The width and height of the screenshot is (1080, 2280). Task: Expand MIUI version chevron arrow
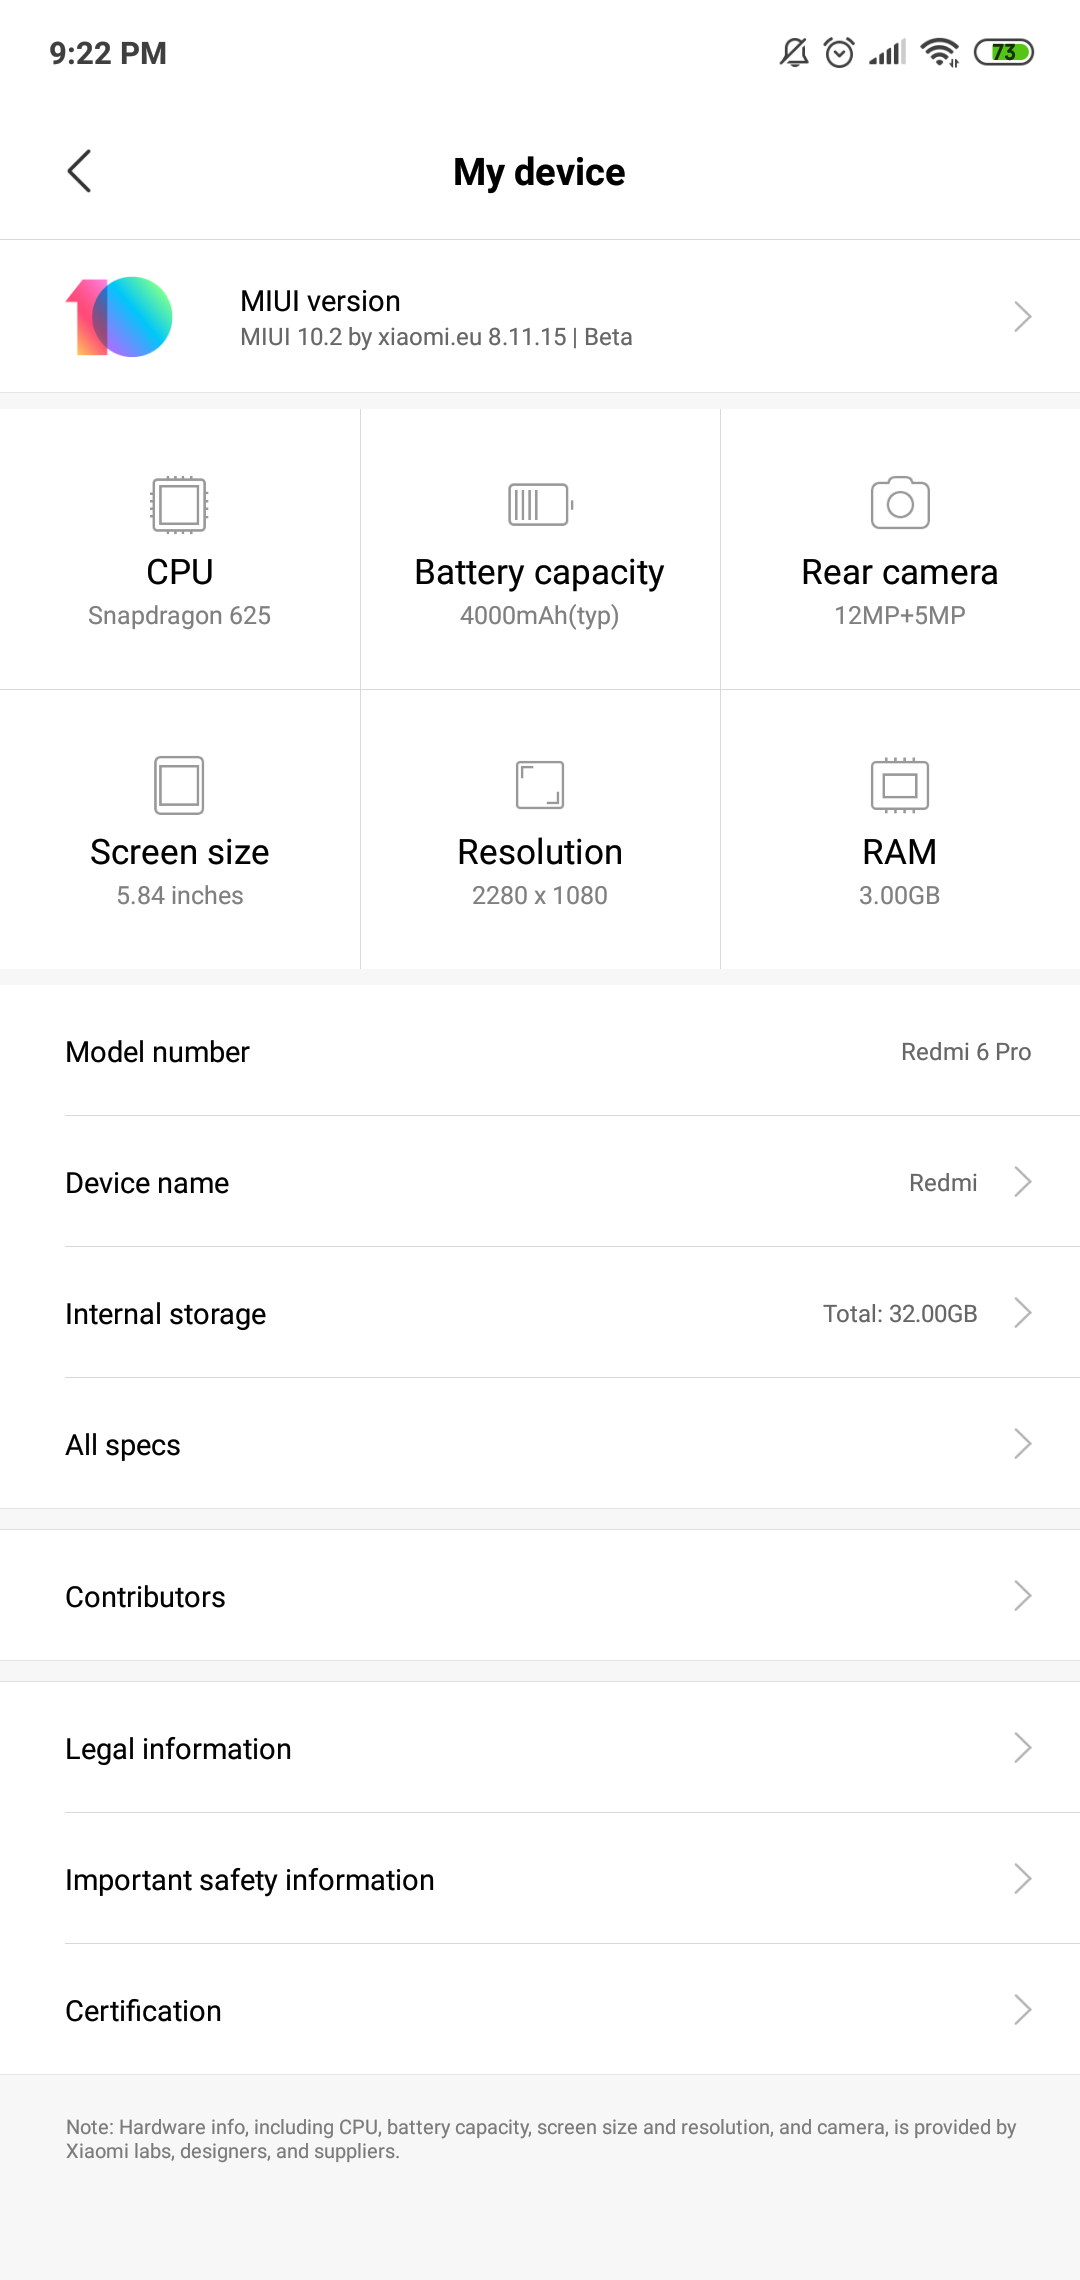(1022, 317)
